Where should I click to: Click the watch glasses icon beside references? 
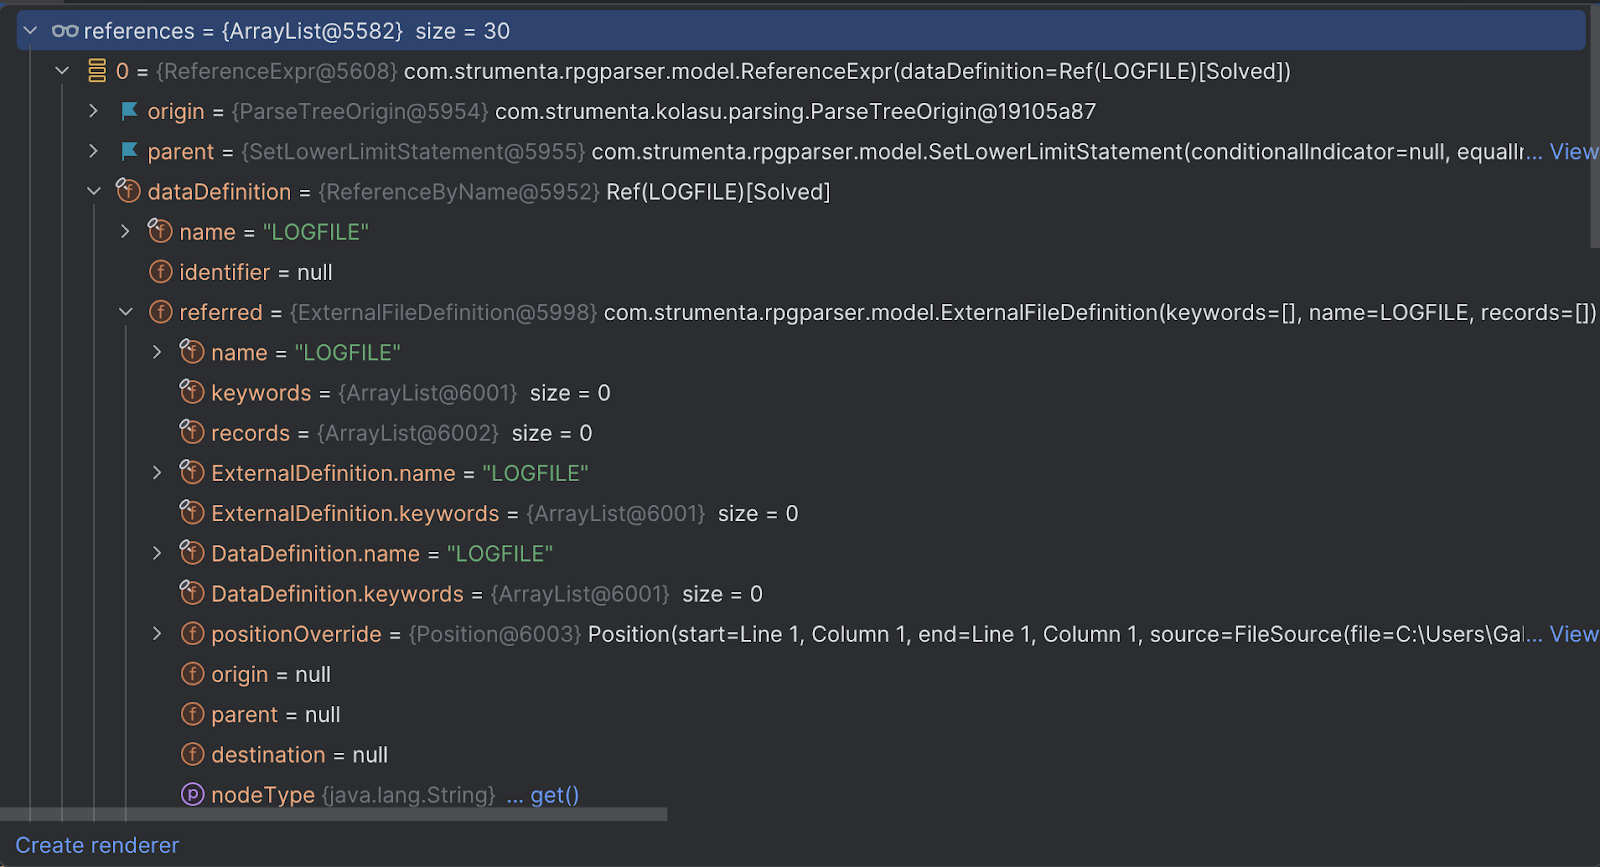tap(65, 31)
